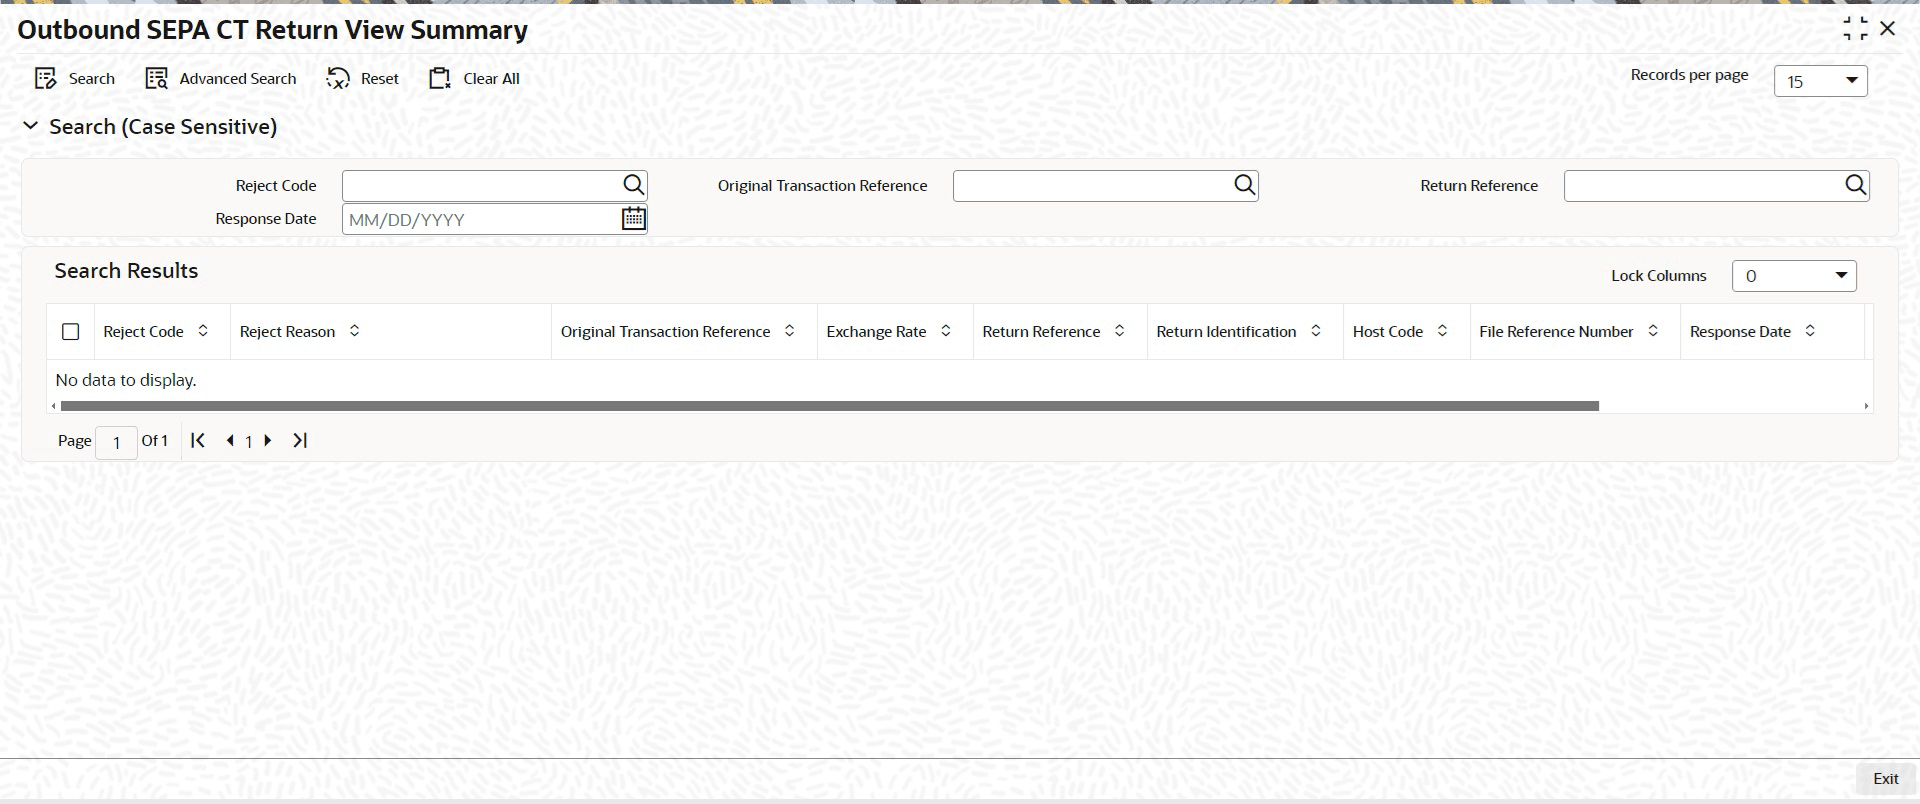Viewport: 1920px width, 804px height.
Task: Open the Lock Columns dropdown
Action: pyautogui.click(x=1794, y=276)
